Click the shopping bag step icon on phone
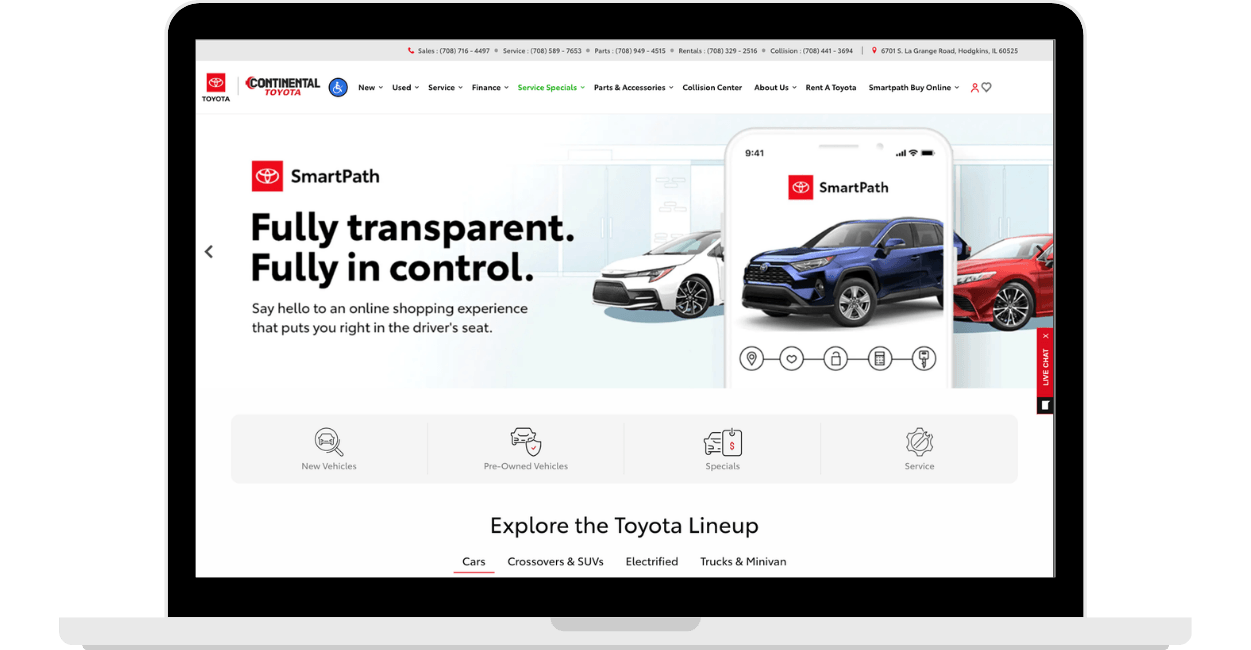This screenshot has width=1251, height=650. 836,358
